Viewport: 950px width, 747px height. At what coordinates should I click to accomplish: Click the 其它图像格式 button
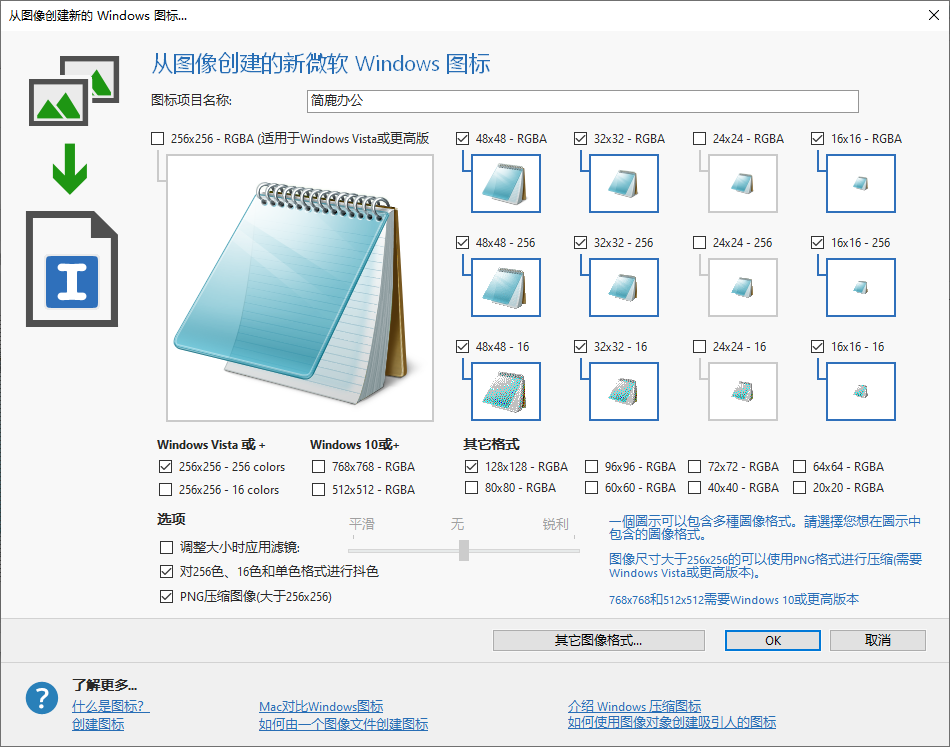tap(599, 640)
